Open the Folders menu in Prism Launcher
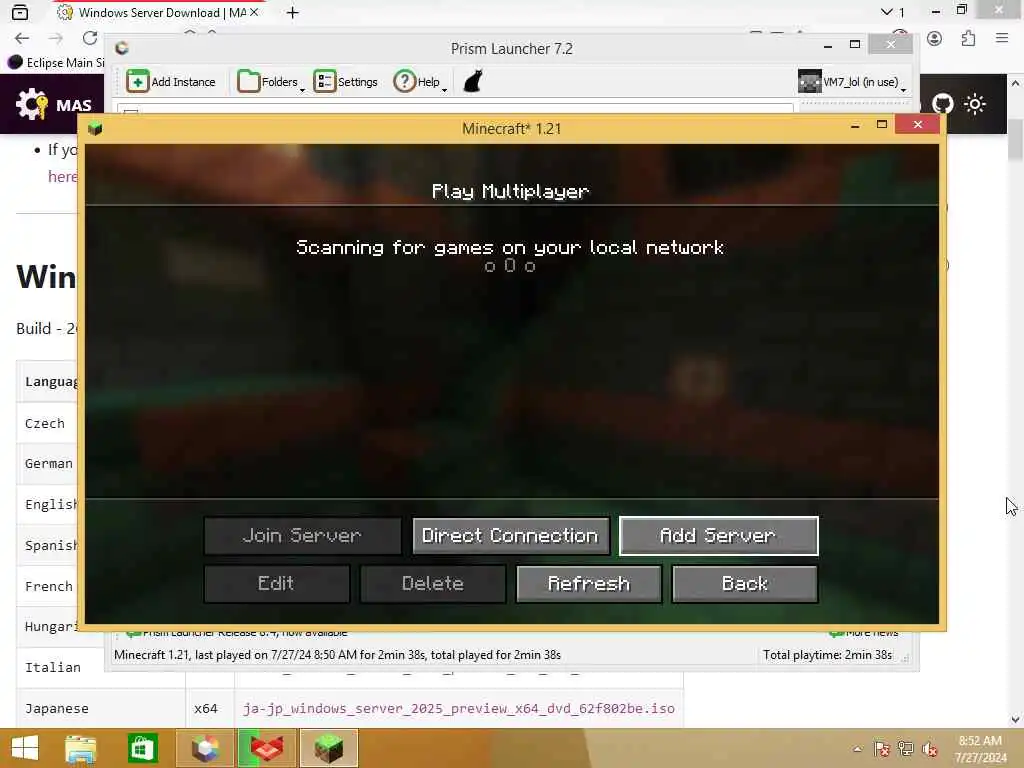1024x768 pixels. click(270, 82)
